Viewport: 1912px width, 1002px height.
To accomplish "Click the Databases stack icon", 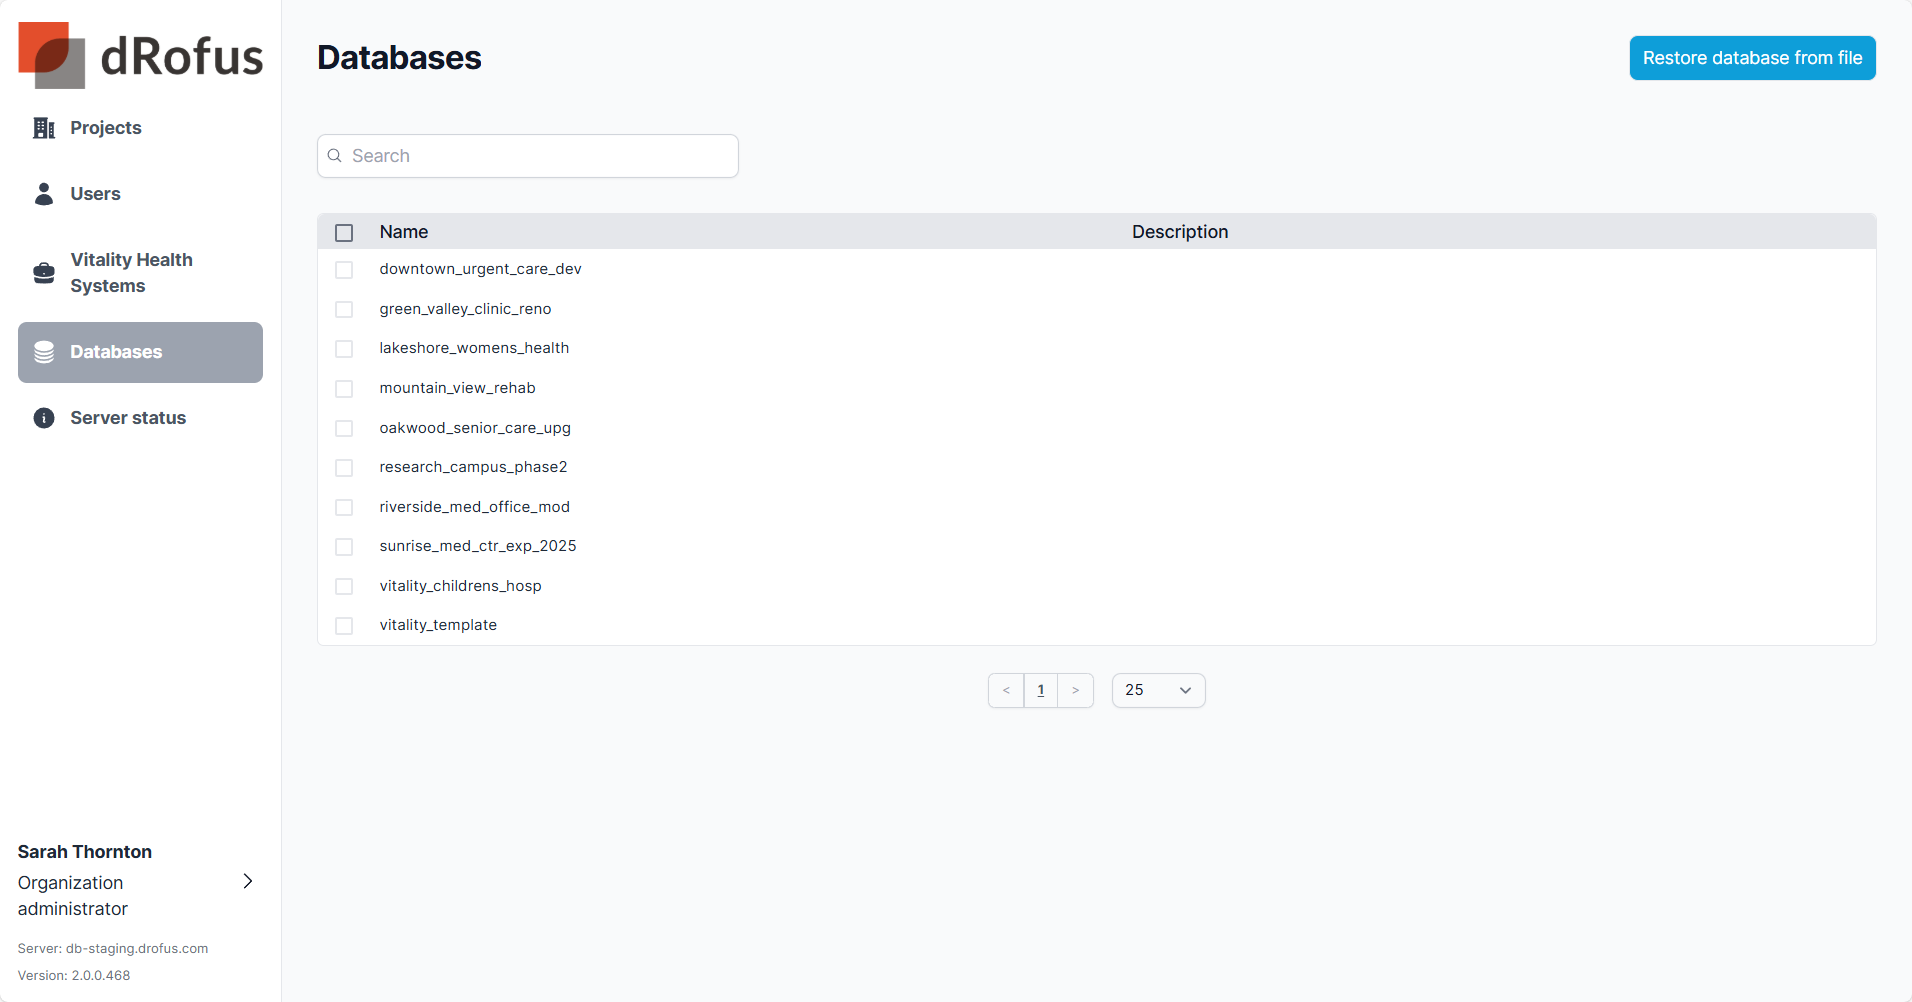I will click(44, 352).
